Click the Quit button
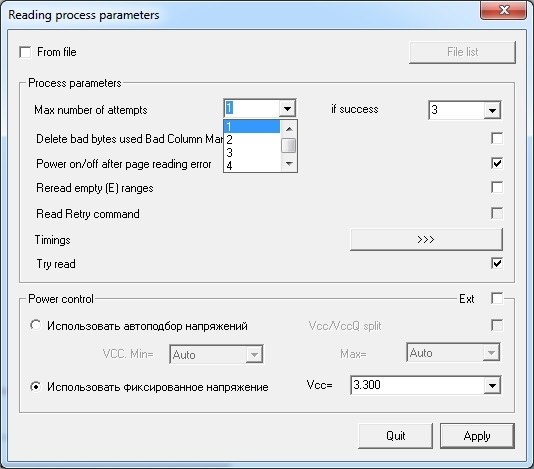Screen dimensions: 534x469 point(395,436)
